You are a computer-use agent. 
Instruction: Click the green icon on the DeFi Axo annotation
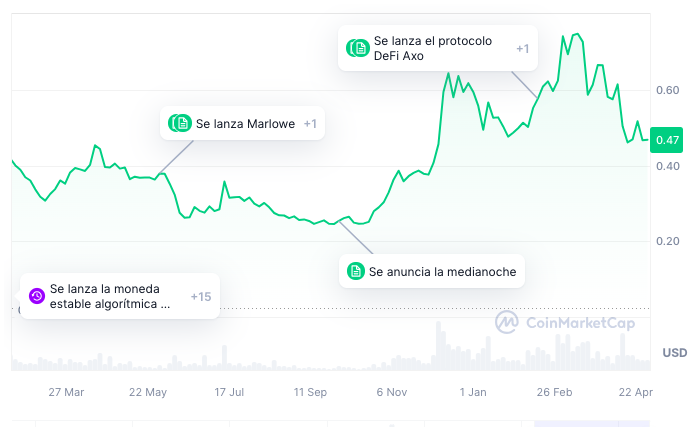[358, 48]
